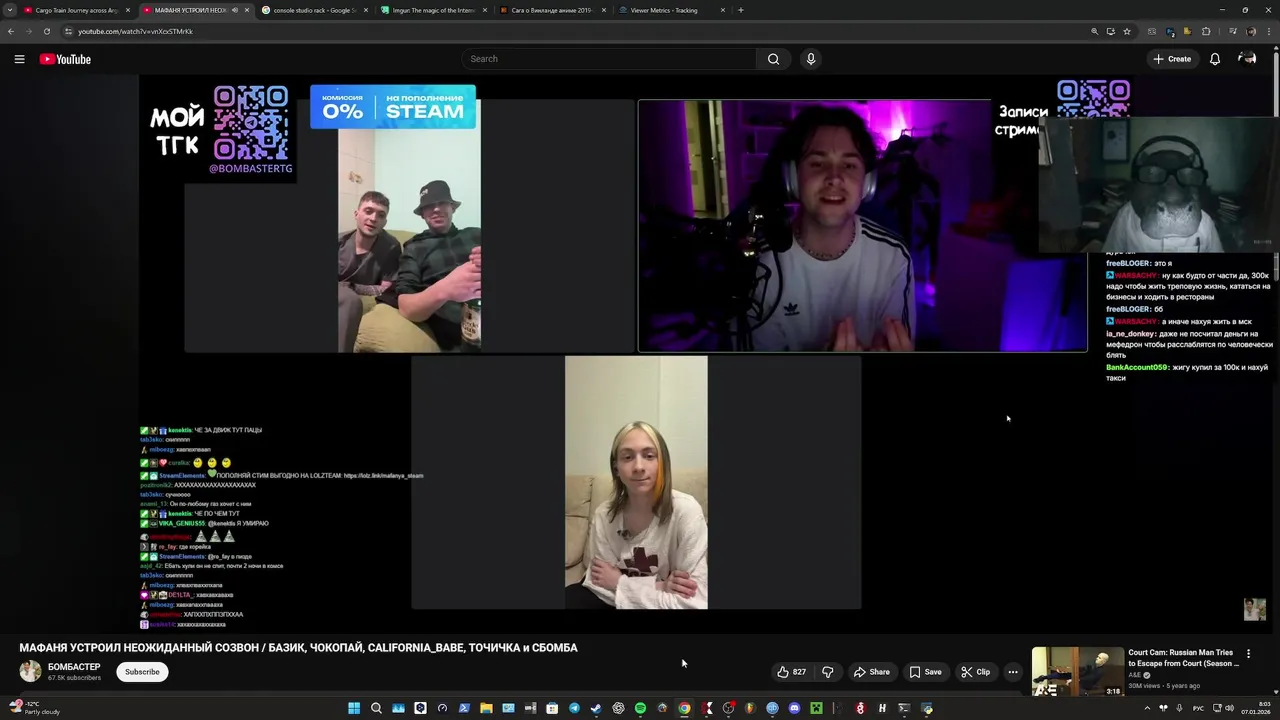Viewport: 1280px width, 720px height.
Task: Open the browser zoom indicator
Action: click(x=1095, y=31)
